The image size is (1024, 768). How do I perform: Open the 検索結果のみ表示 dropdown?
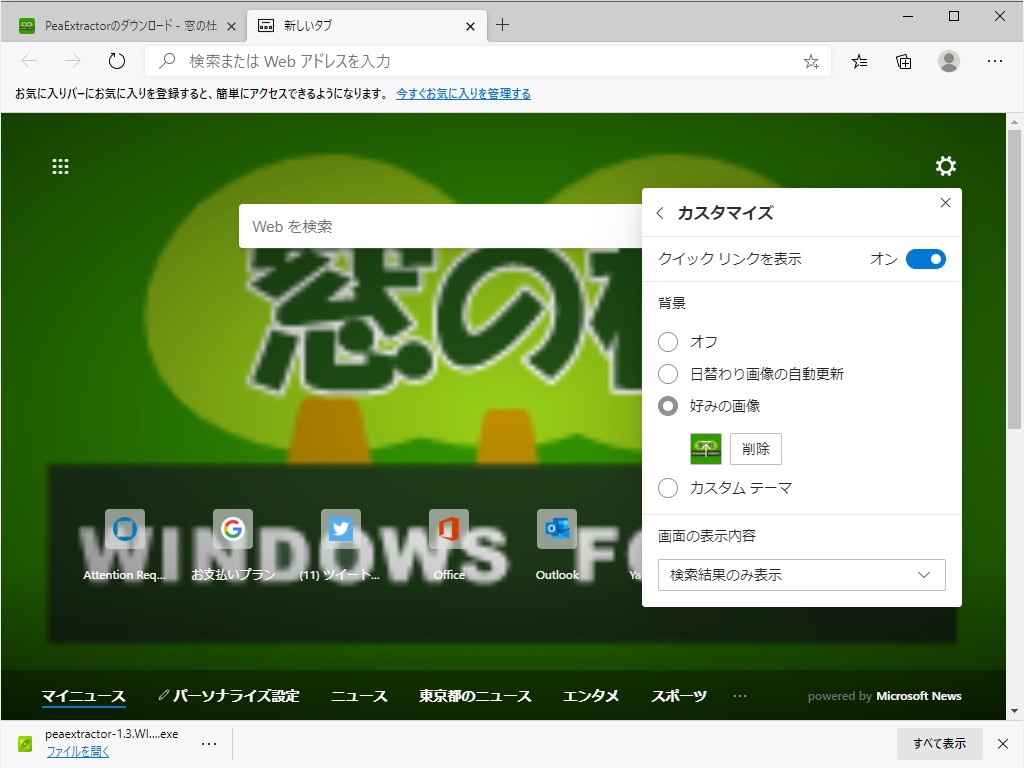800,575
